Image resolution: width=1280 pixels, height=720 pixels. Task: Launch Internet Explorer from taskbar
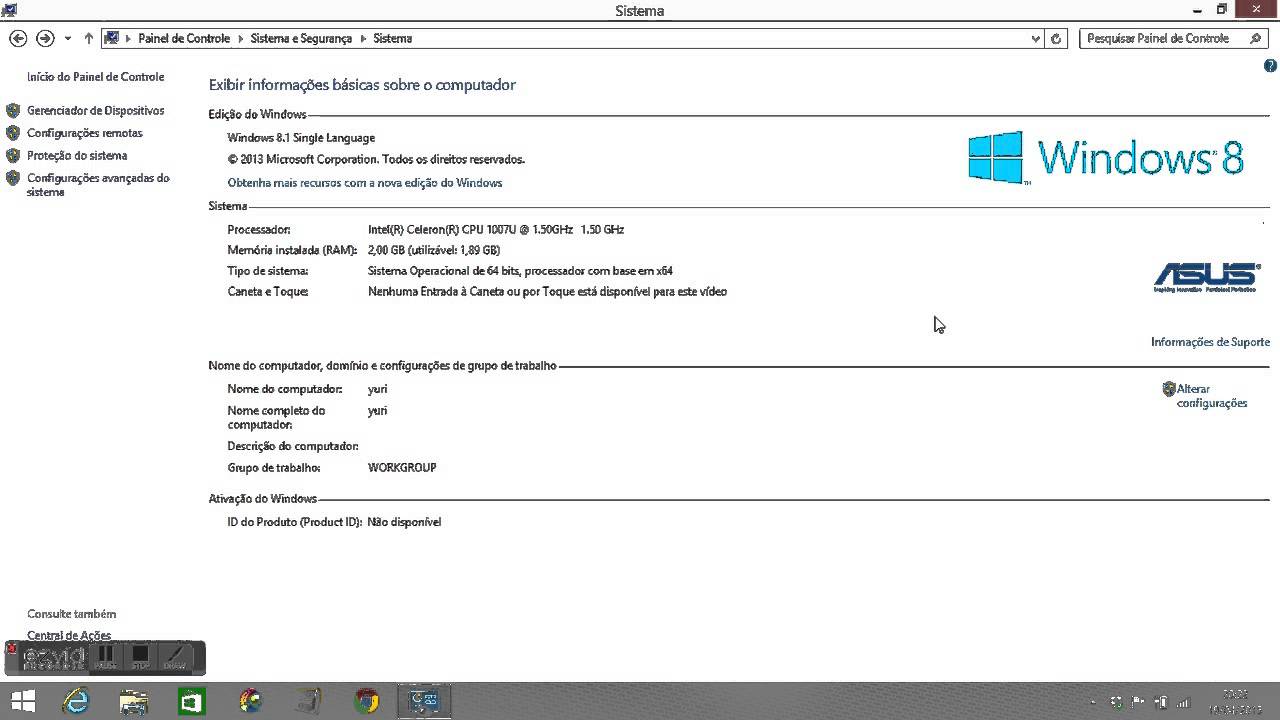(76, 702)
